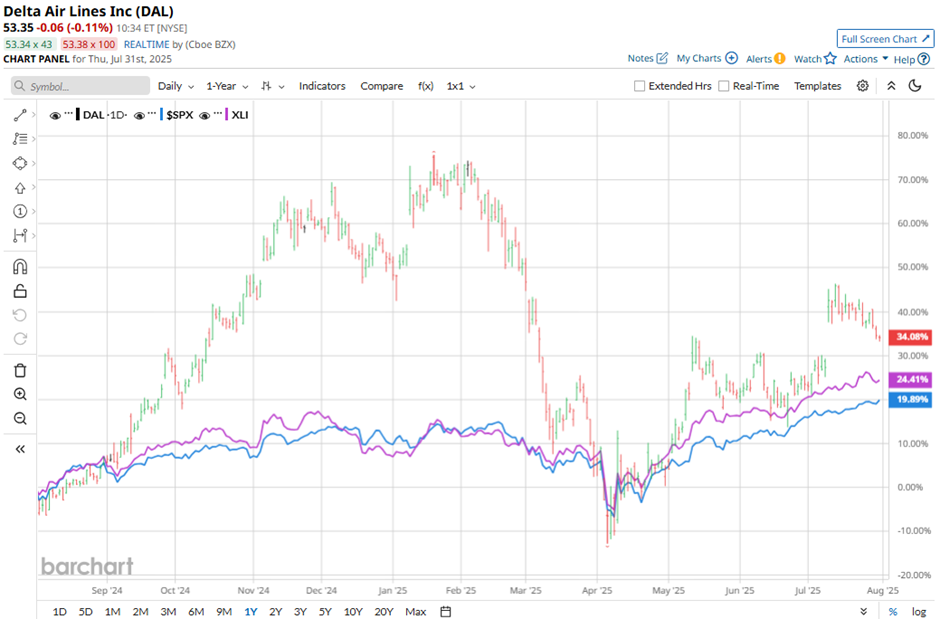Image resolution: width=940 pixels, height=619 pixels.
Task: Select the 3M time range
Action: [x=168, y=611]
